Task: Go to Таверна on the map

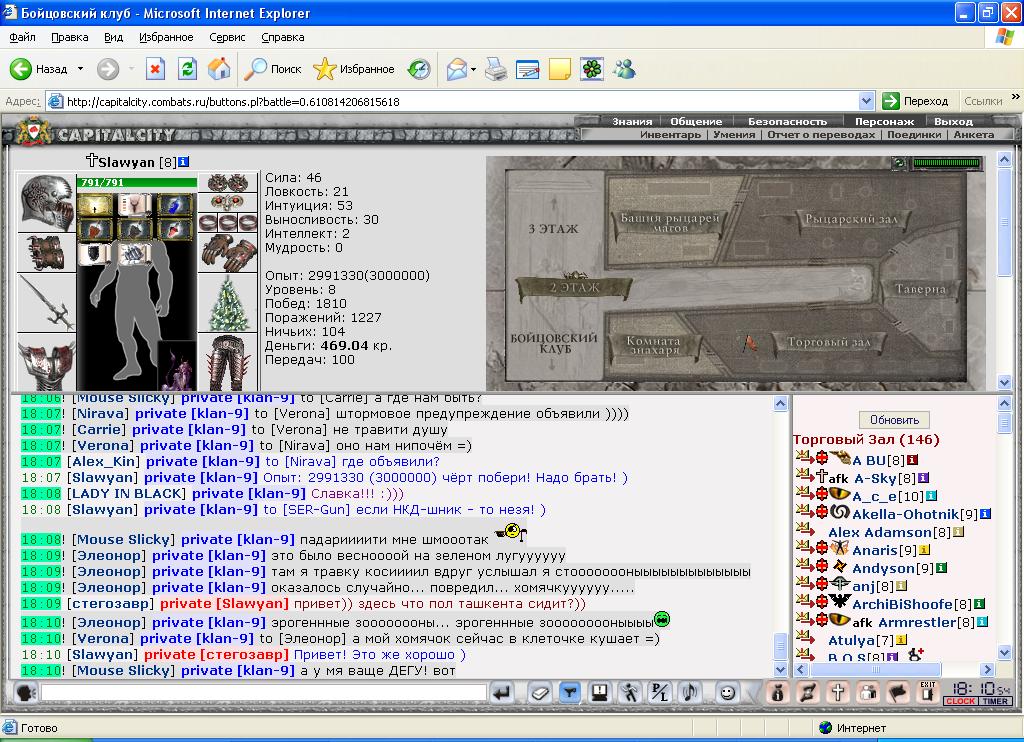Action: (920, 289)
